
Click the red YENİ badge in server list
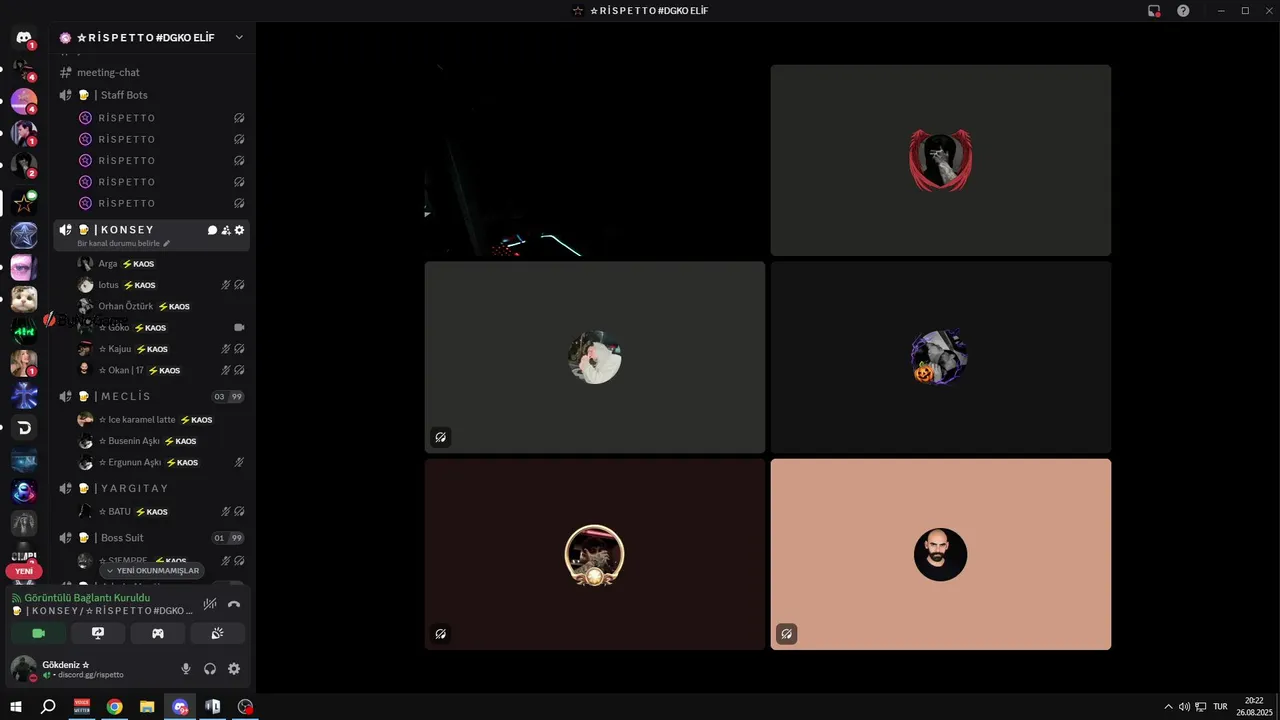[24, 572]
